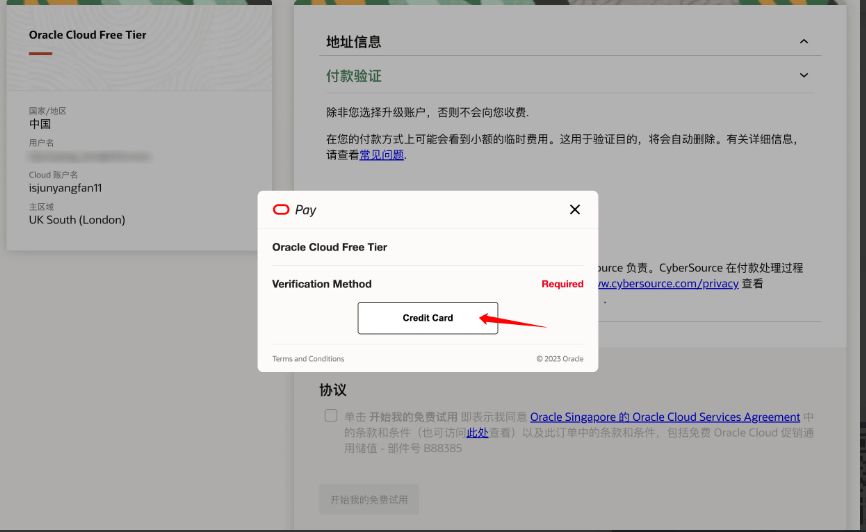Click the Cloud account name isjunyangfan11
The height and width of the screenshot is (532, 866).
[x=65, y=188]
